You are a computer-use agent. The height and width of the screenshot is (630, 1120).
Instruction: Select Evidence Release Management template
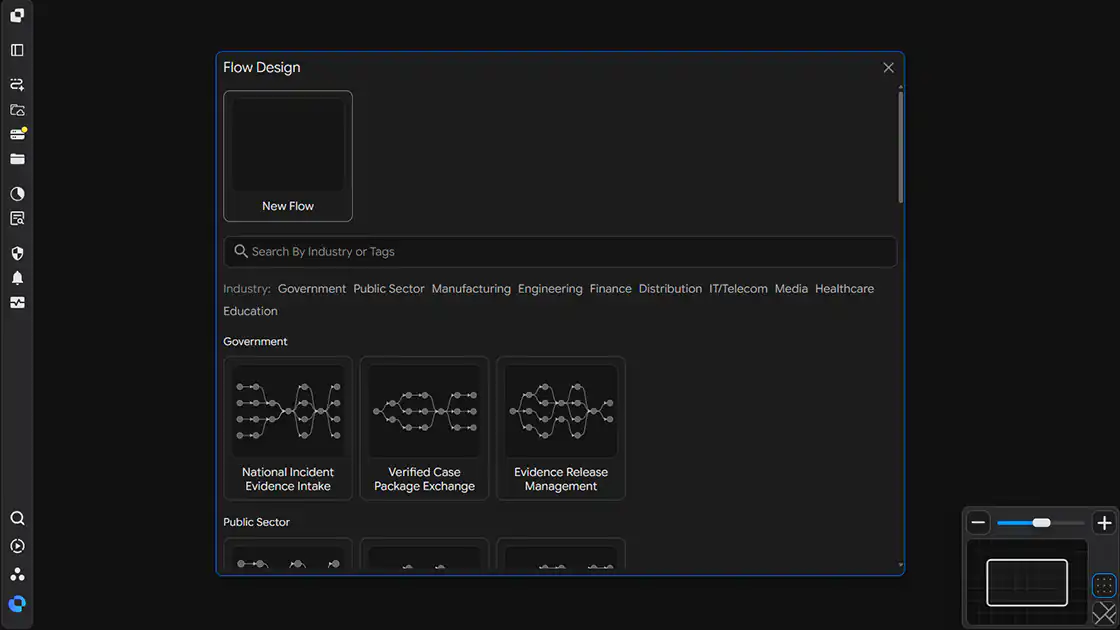point(561,429)
